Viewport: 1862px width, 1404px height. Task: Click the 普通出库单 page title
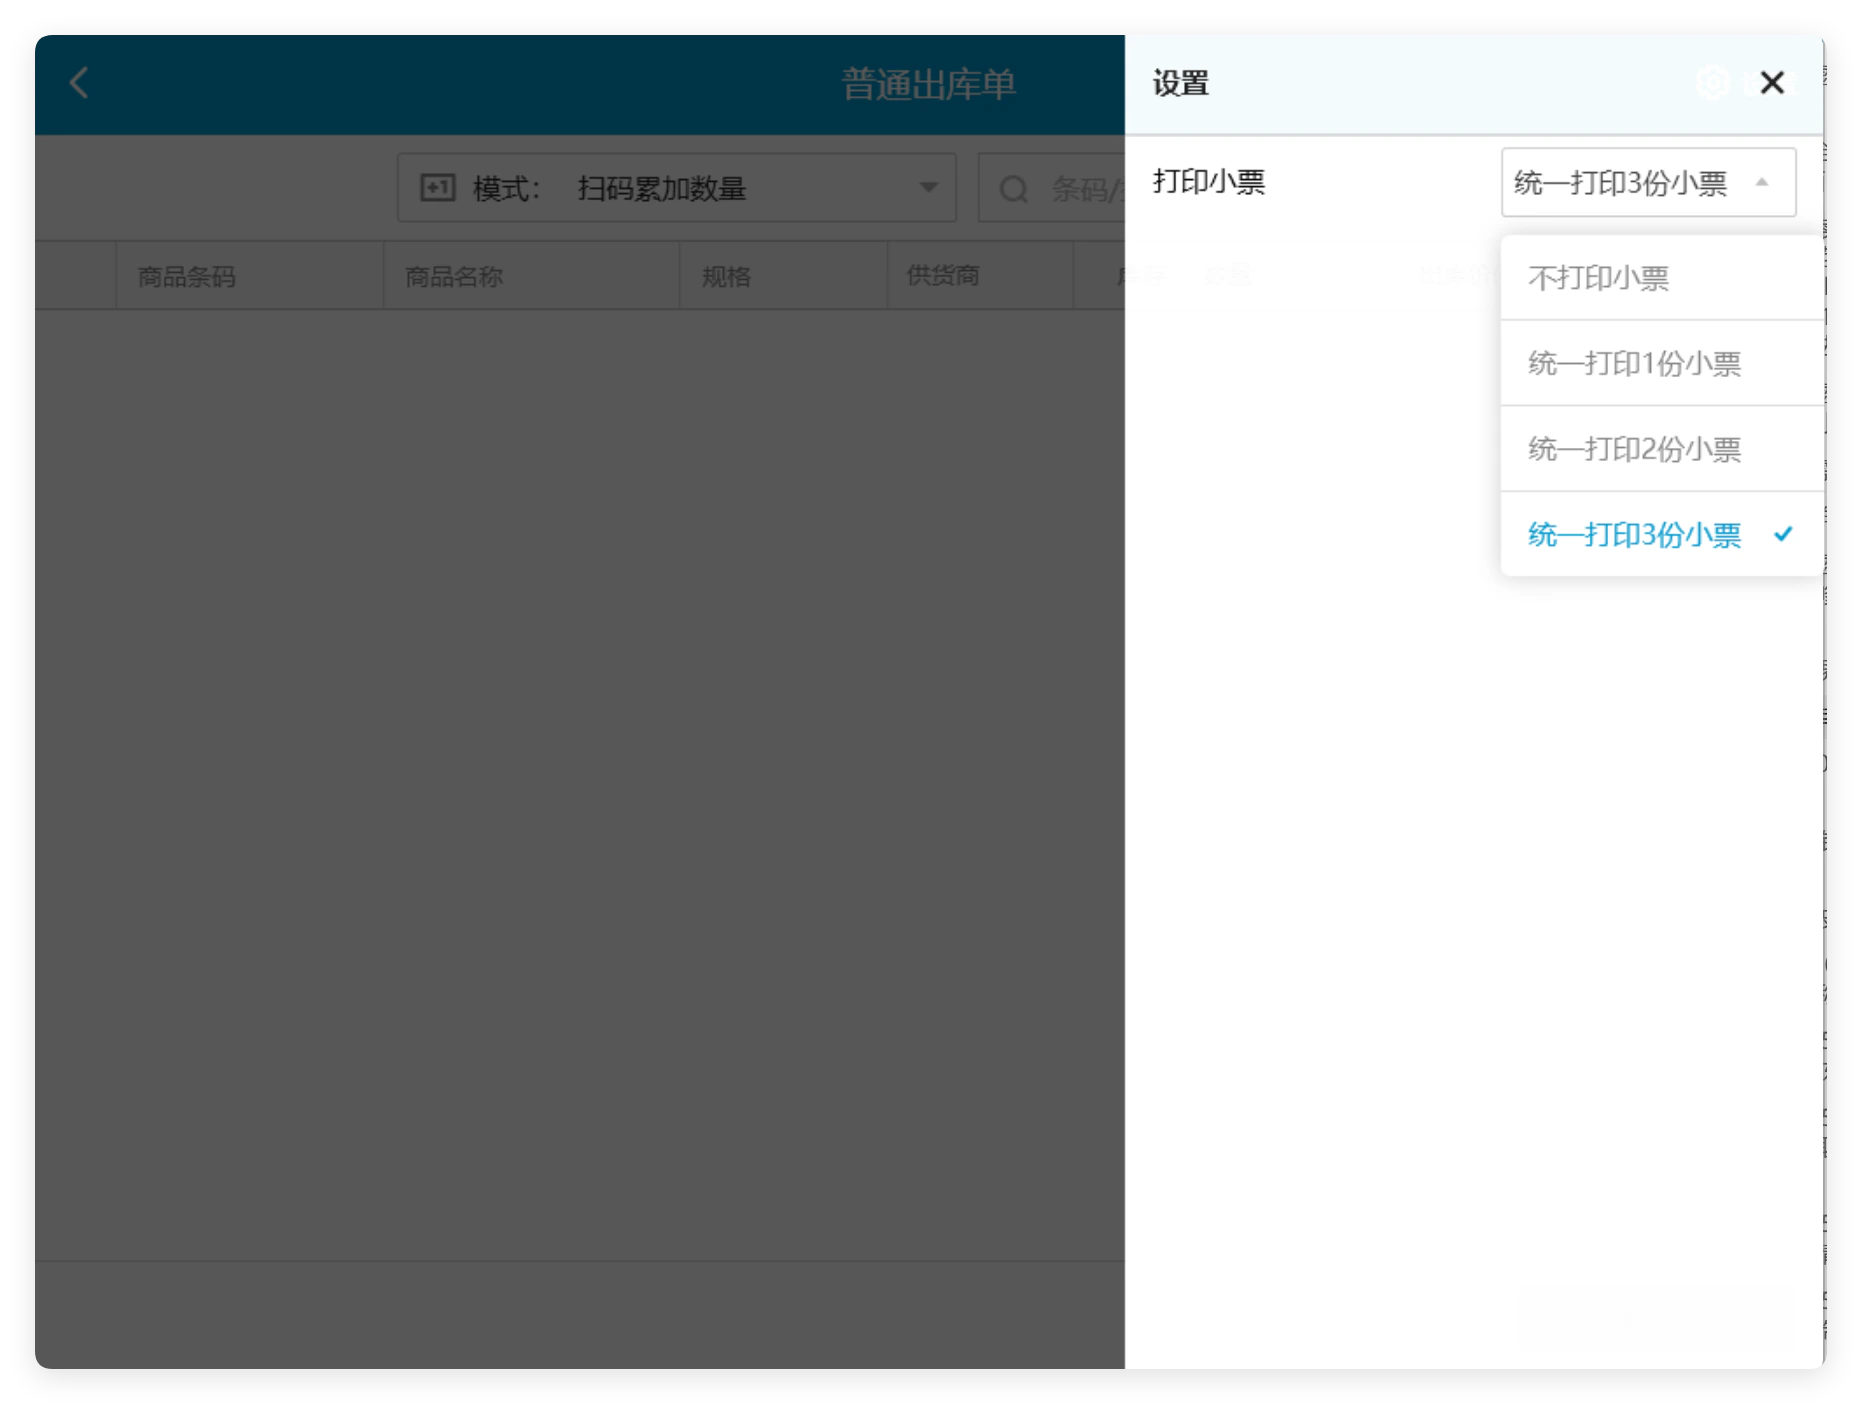(929, 84)
